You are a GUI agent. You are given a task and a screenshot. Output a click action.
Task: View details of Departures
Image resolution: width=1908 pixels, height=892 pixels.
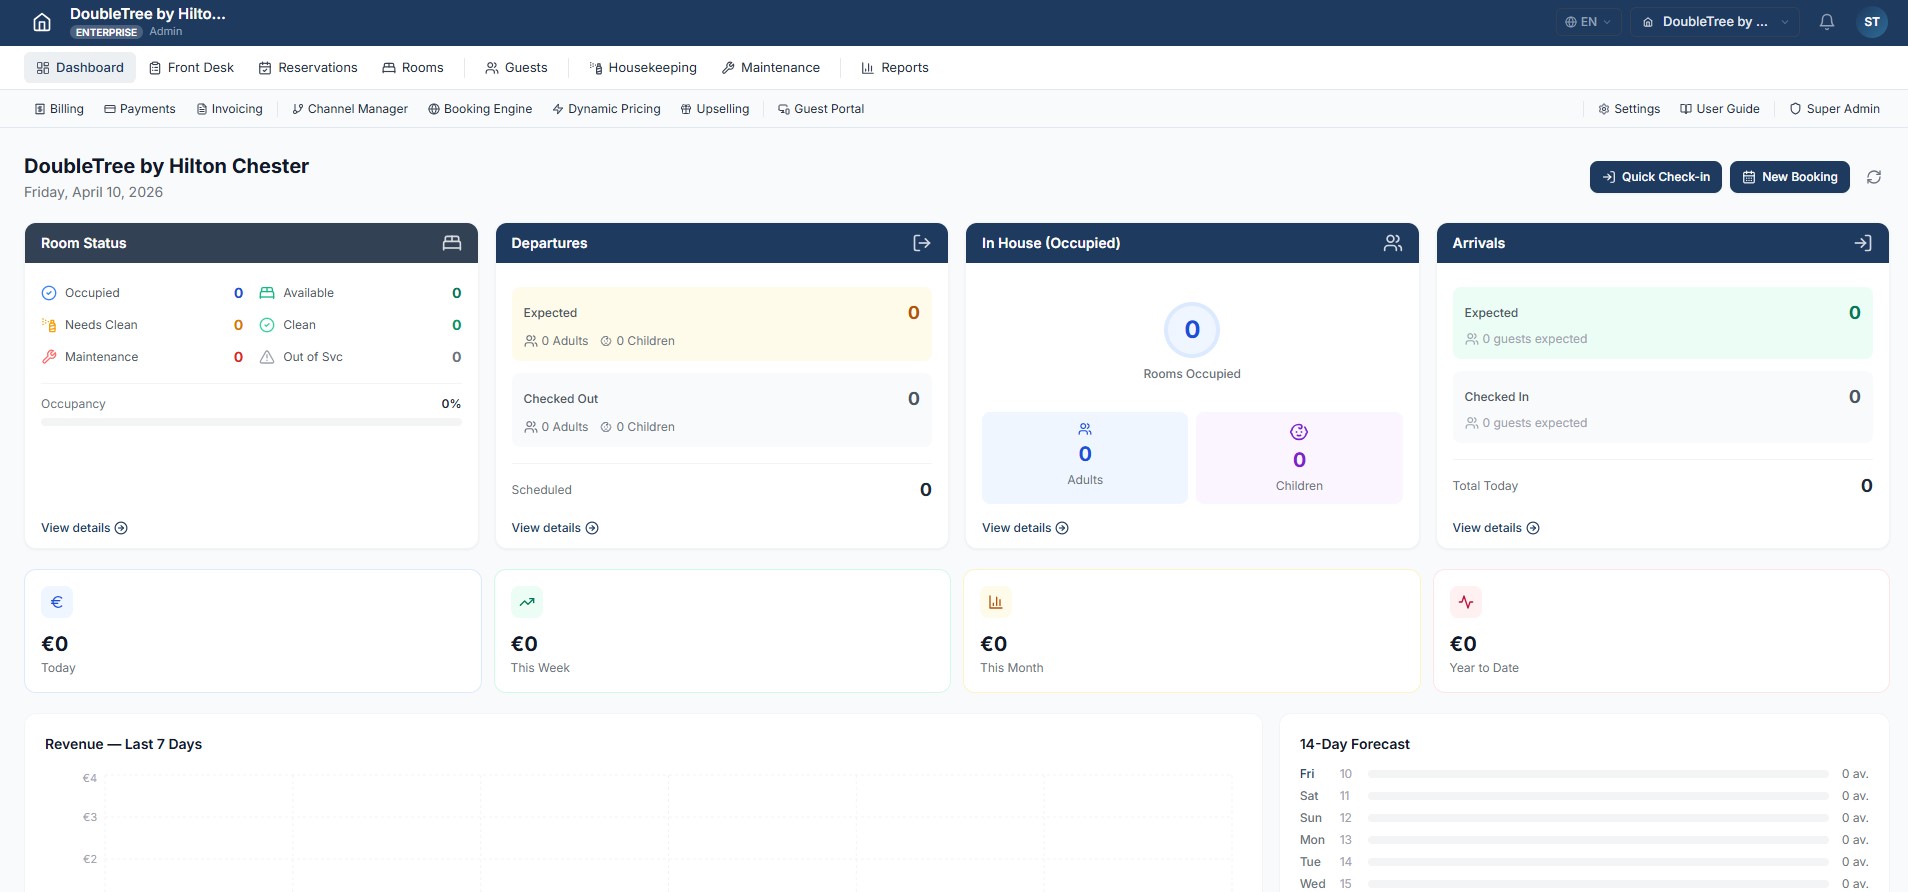coord(555,528)
